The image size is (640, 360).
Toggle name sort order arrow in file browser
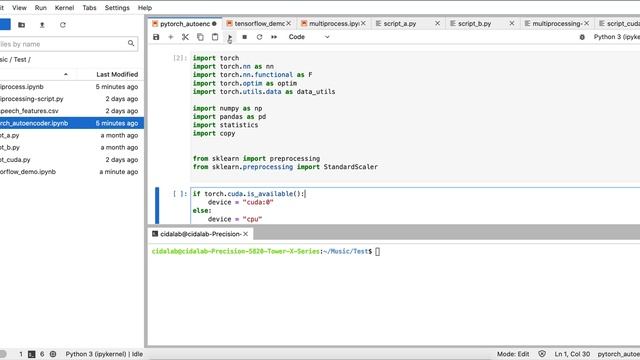pyautogui.click(x=66, y=74)
